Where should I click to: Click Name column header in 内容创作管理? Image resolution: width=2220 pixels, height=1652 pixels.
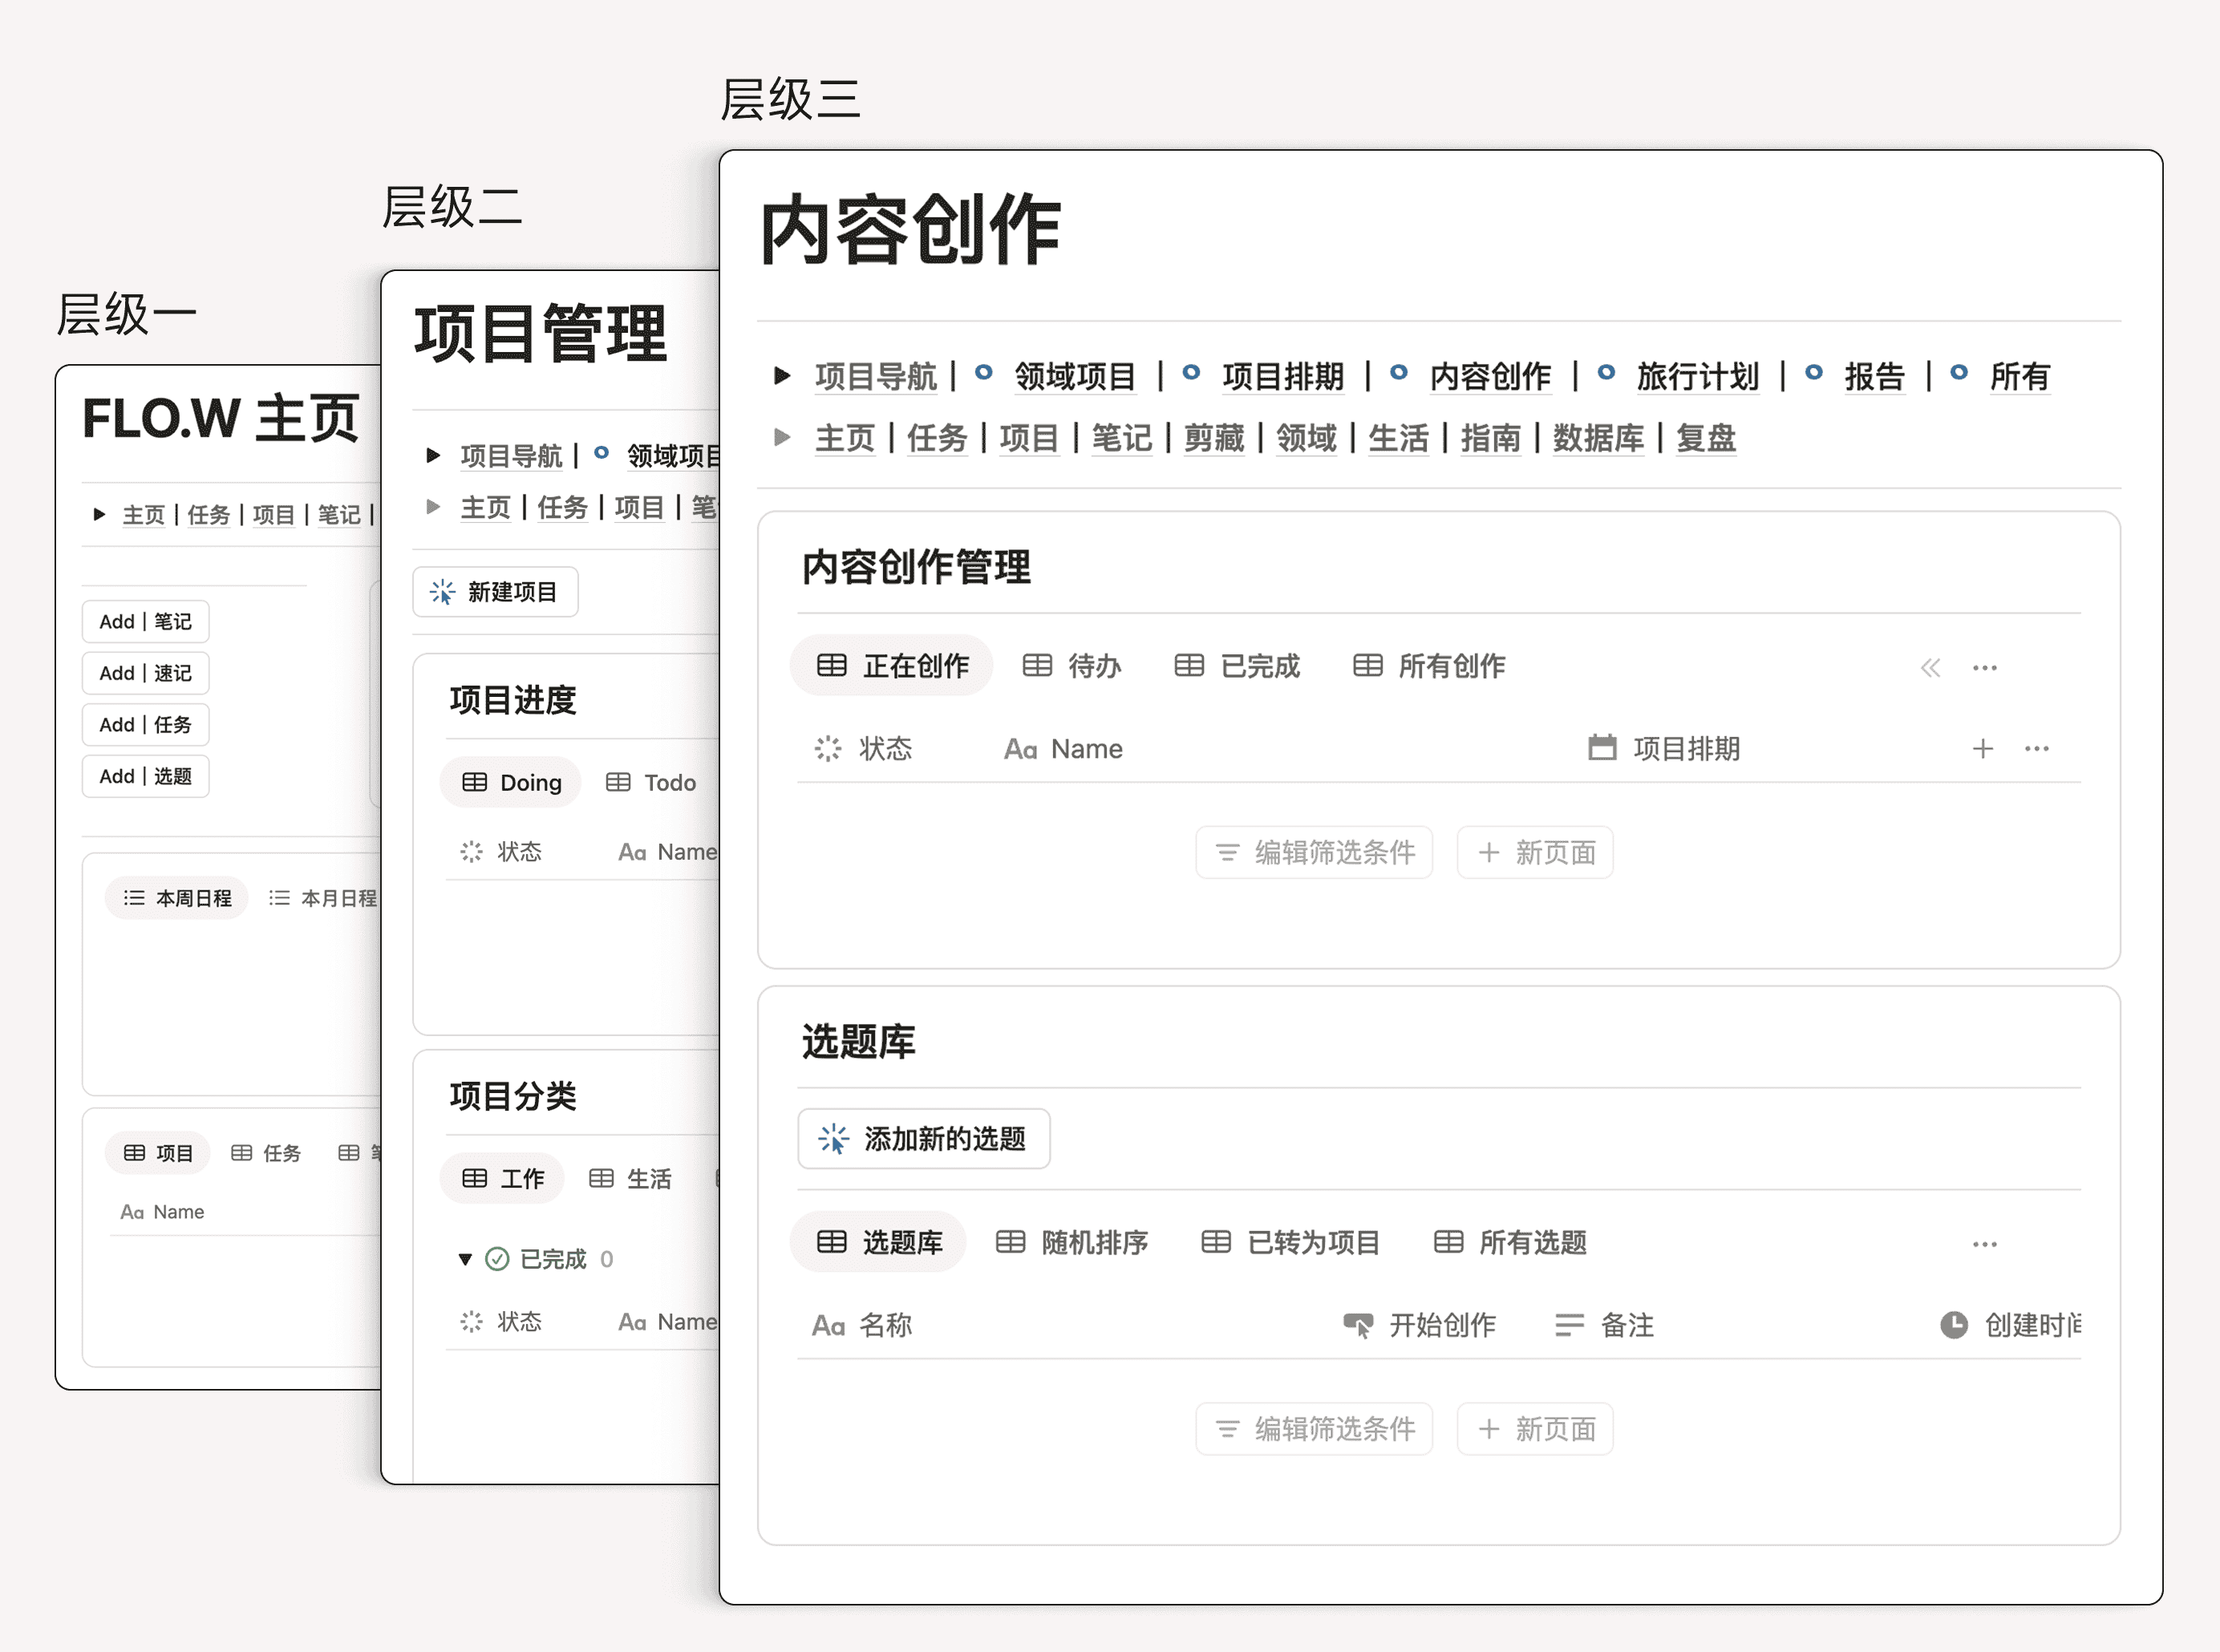point(1064,748)
